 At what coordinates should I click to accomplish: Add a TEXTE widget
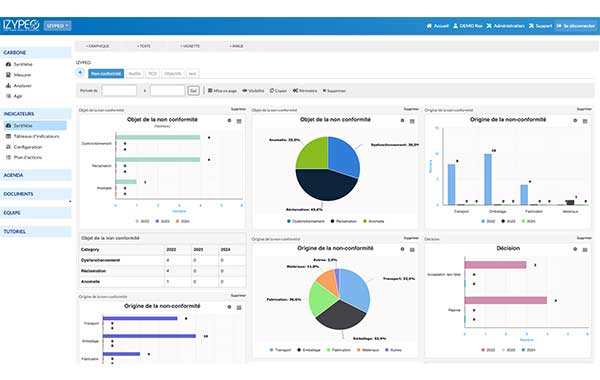pyautogui.click(x=144, y=46)
